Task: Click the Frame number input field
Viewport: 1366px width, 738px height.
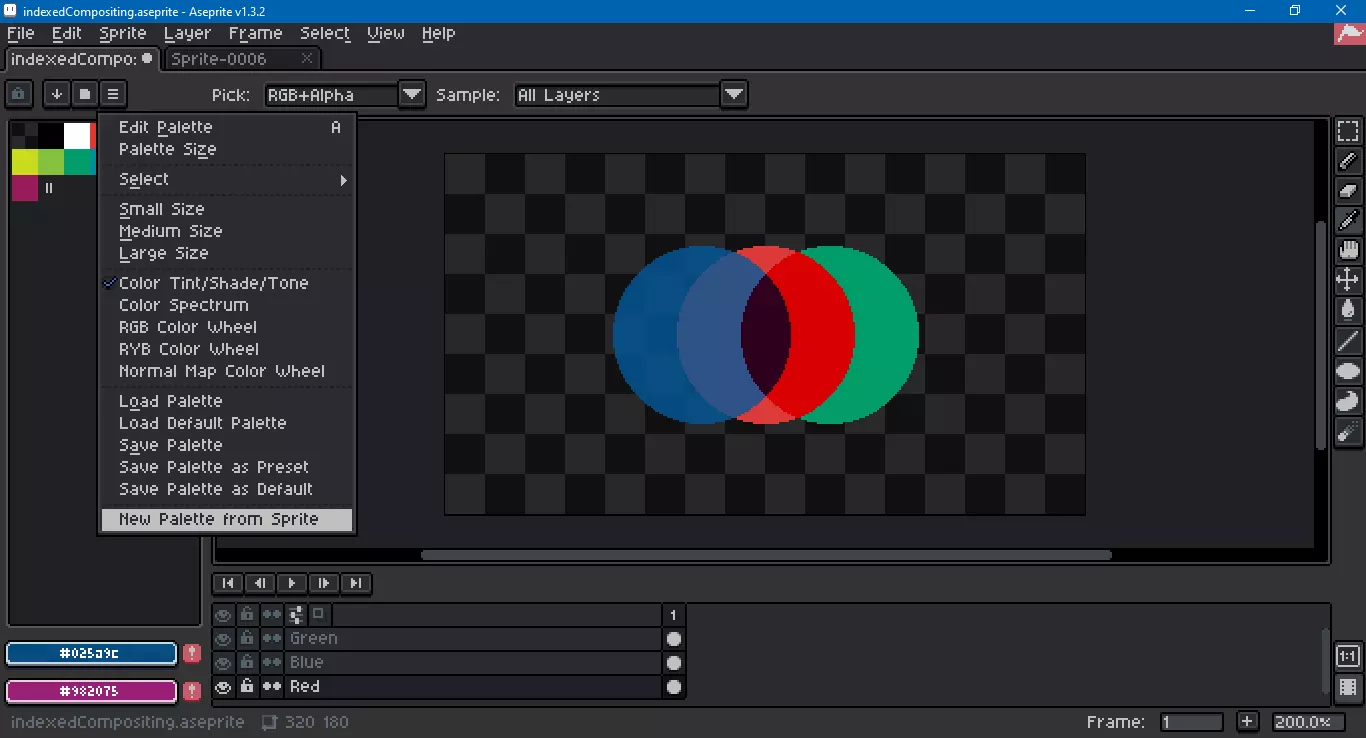Action: pyautogui.click(x=1191, y=722)
